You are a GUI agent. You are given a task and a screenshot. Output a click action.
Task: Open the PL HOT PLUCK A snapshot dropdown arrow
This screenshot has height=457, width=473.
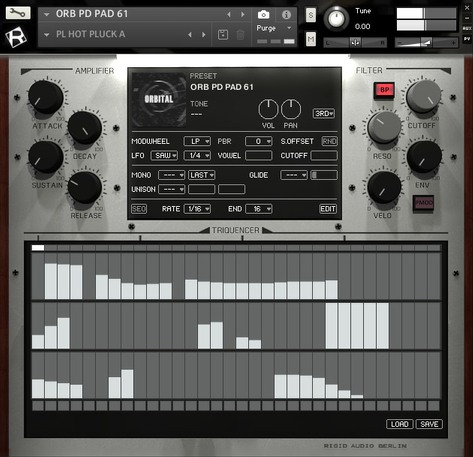click(47, 34)
